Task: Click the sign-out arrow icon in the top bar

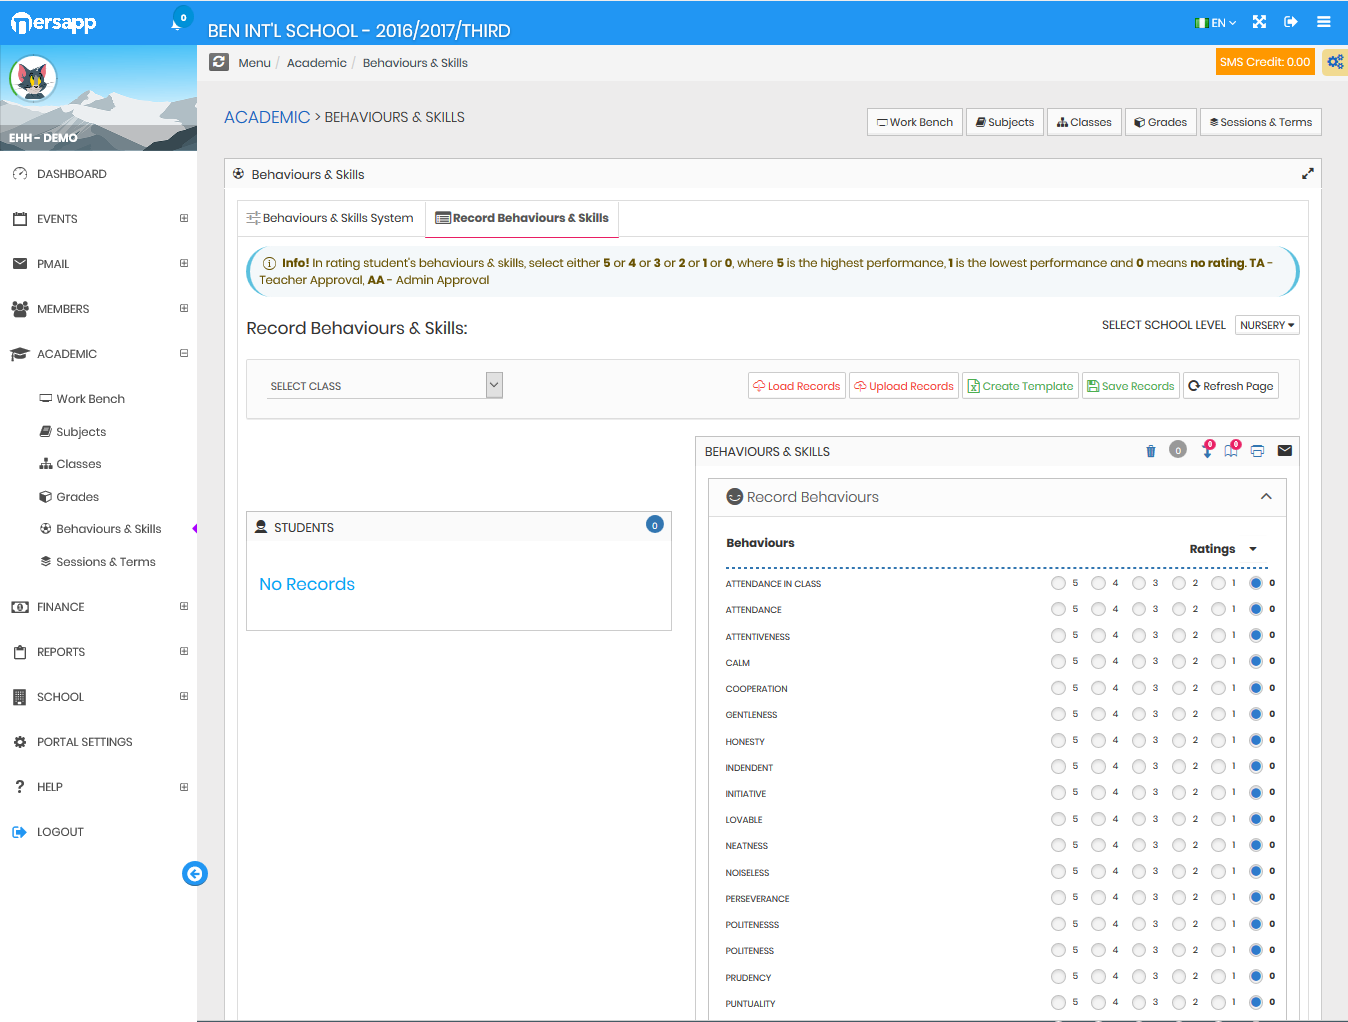Action: pyautogui.click(x=1291, y=22)
